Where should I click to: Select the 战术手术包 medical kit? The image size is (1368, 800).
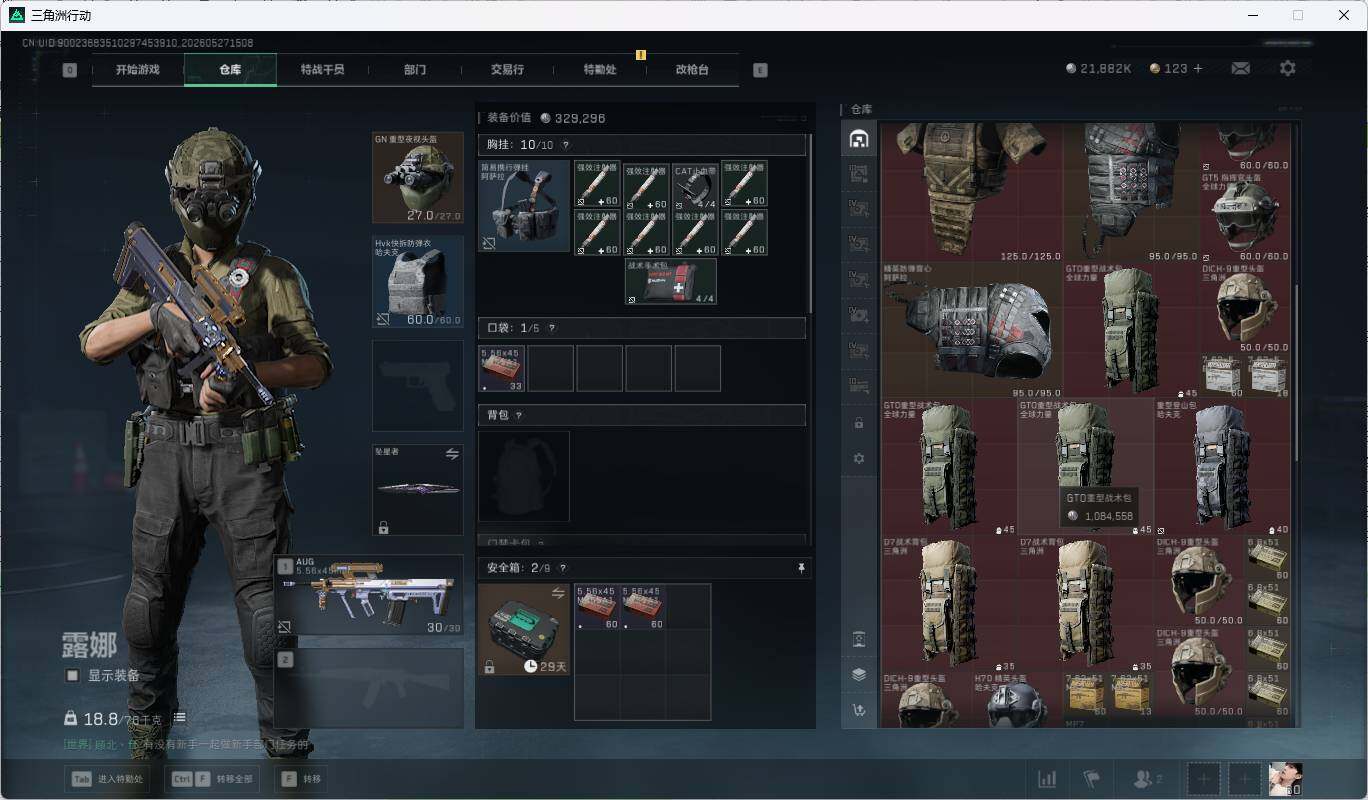pyautogui.click(x=671, y=282)
